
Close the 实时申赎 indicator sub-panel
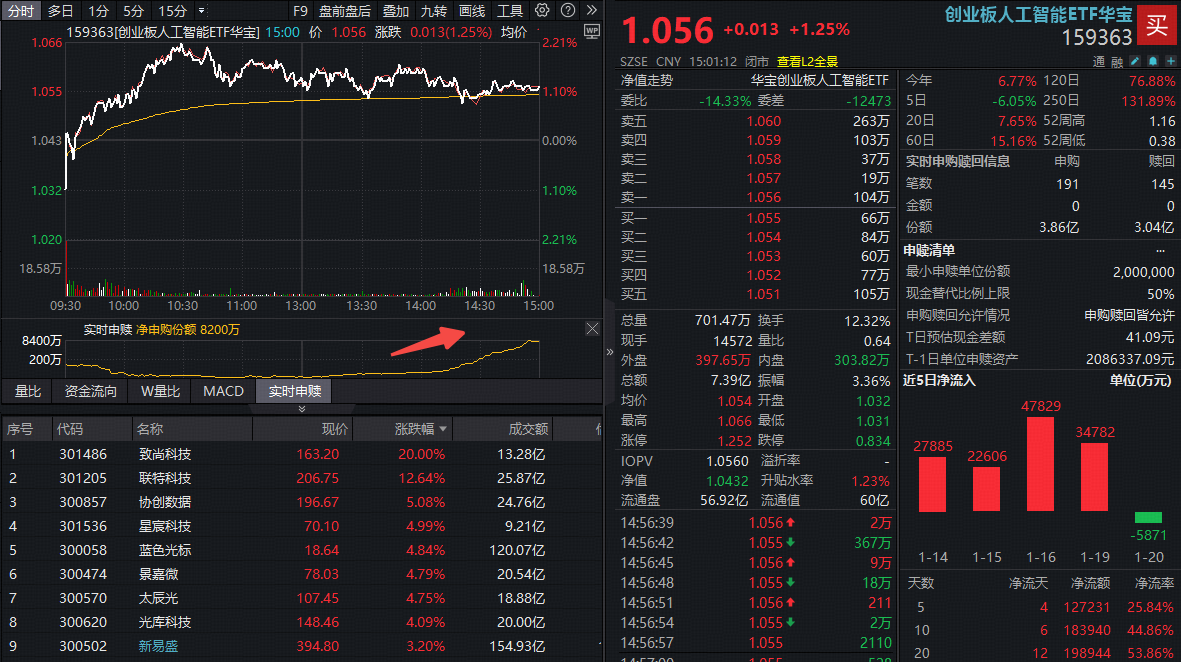coord(592,329)
